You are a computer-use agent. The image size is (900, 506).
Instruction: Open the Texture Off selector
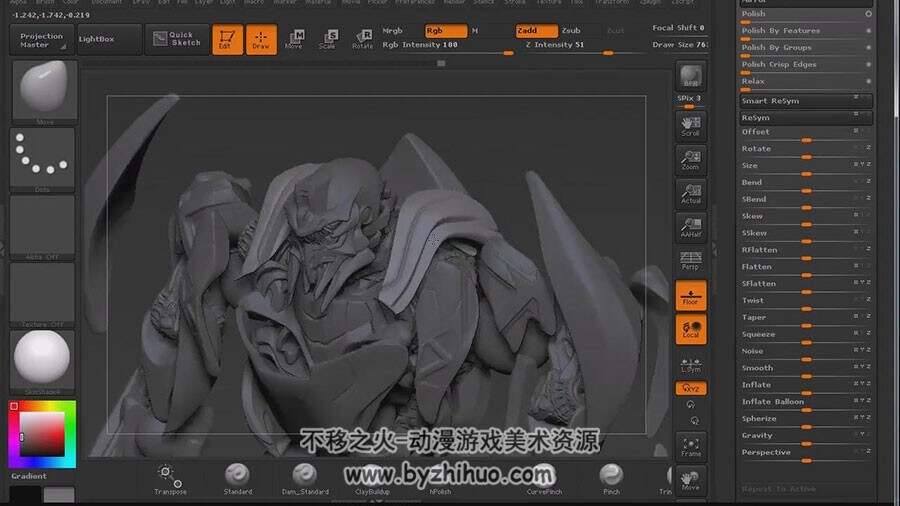pos(42,295)
